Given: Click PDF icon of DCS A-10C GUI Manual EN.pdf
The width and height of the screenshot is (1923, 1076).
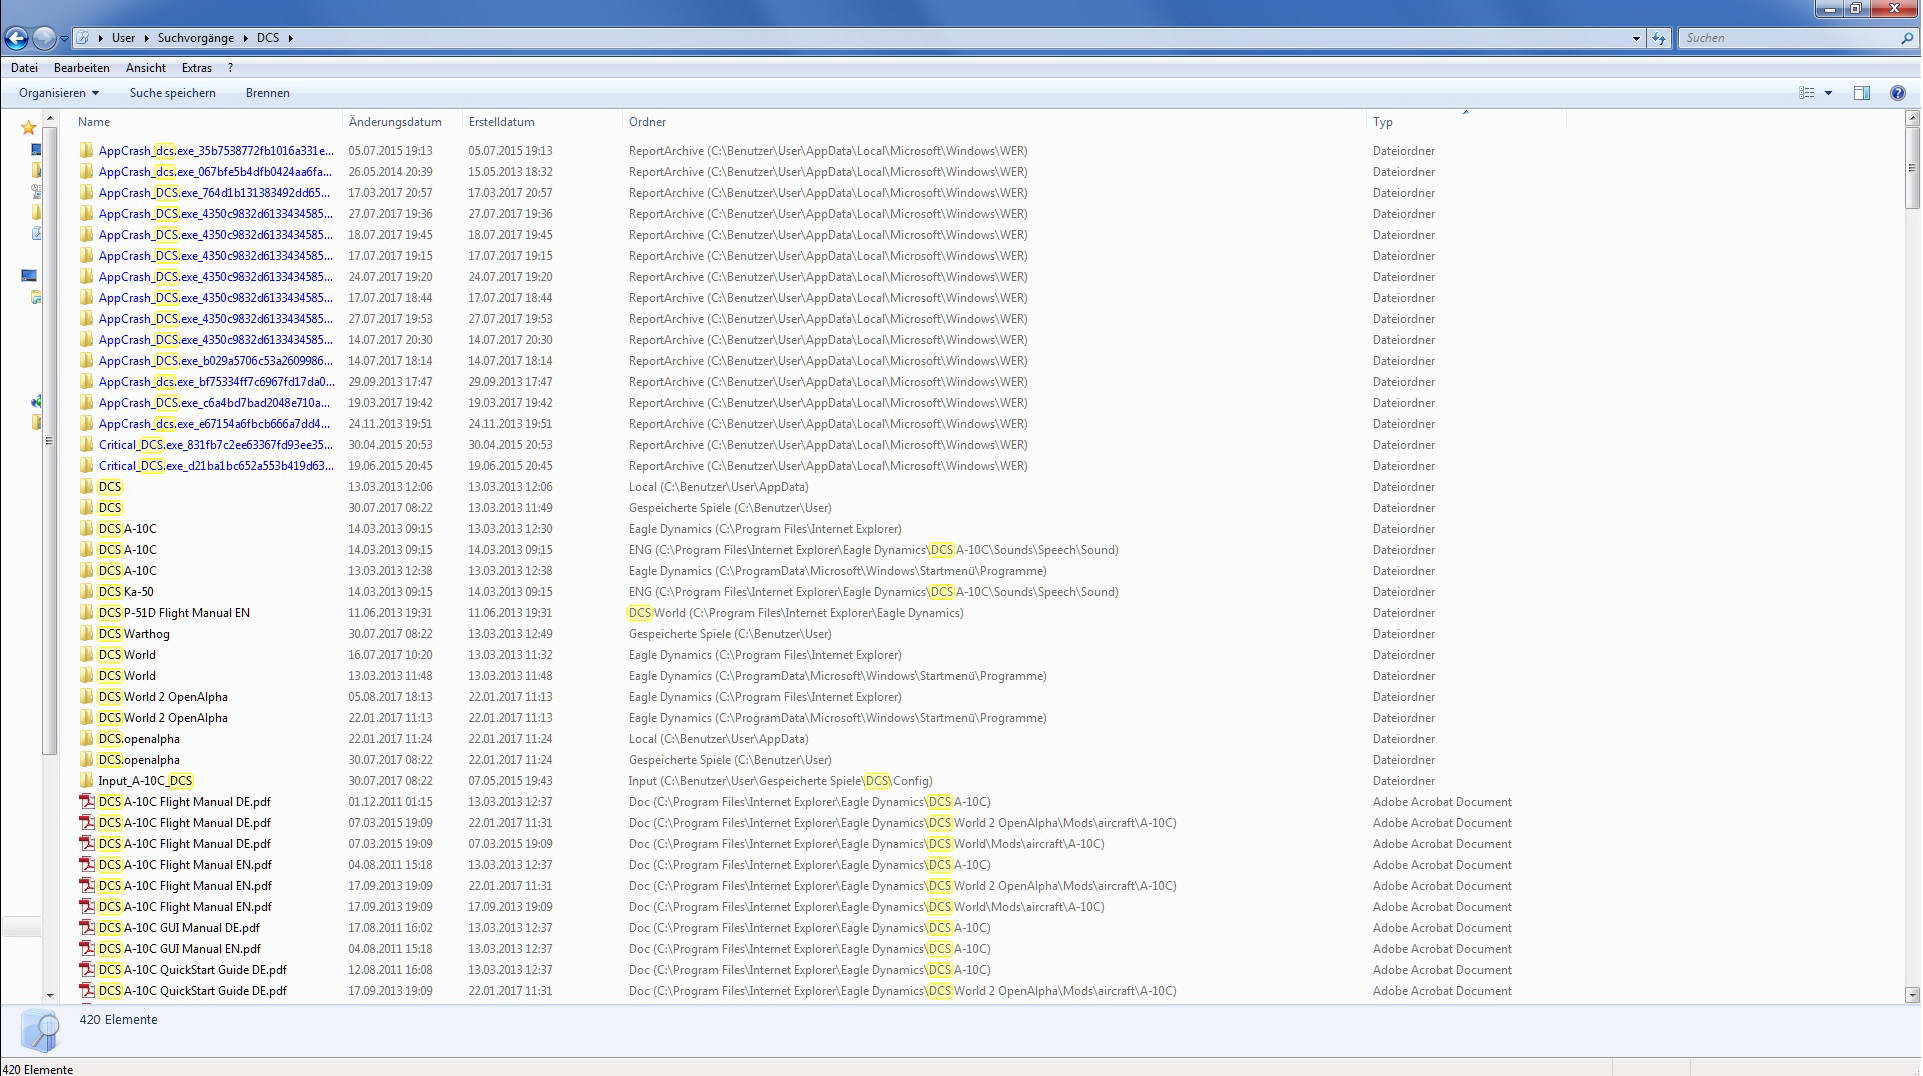Looking at the screenshot, I should point(87,949).
